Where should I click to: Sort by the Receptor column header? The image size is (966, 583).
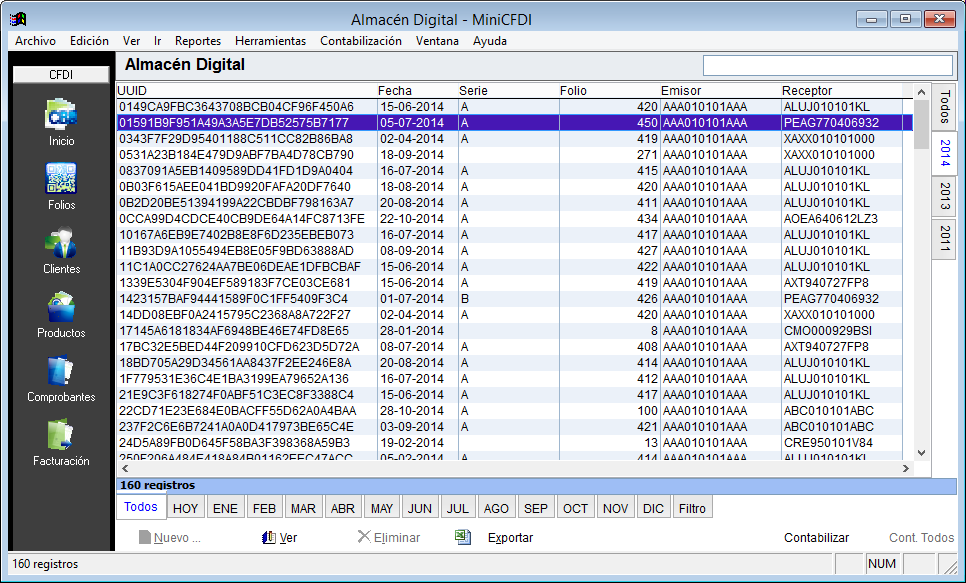pyautogui.click(x=842, y=91)
